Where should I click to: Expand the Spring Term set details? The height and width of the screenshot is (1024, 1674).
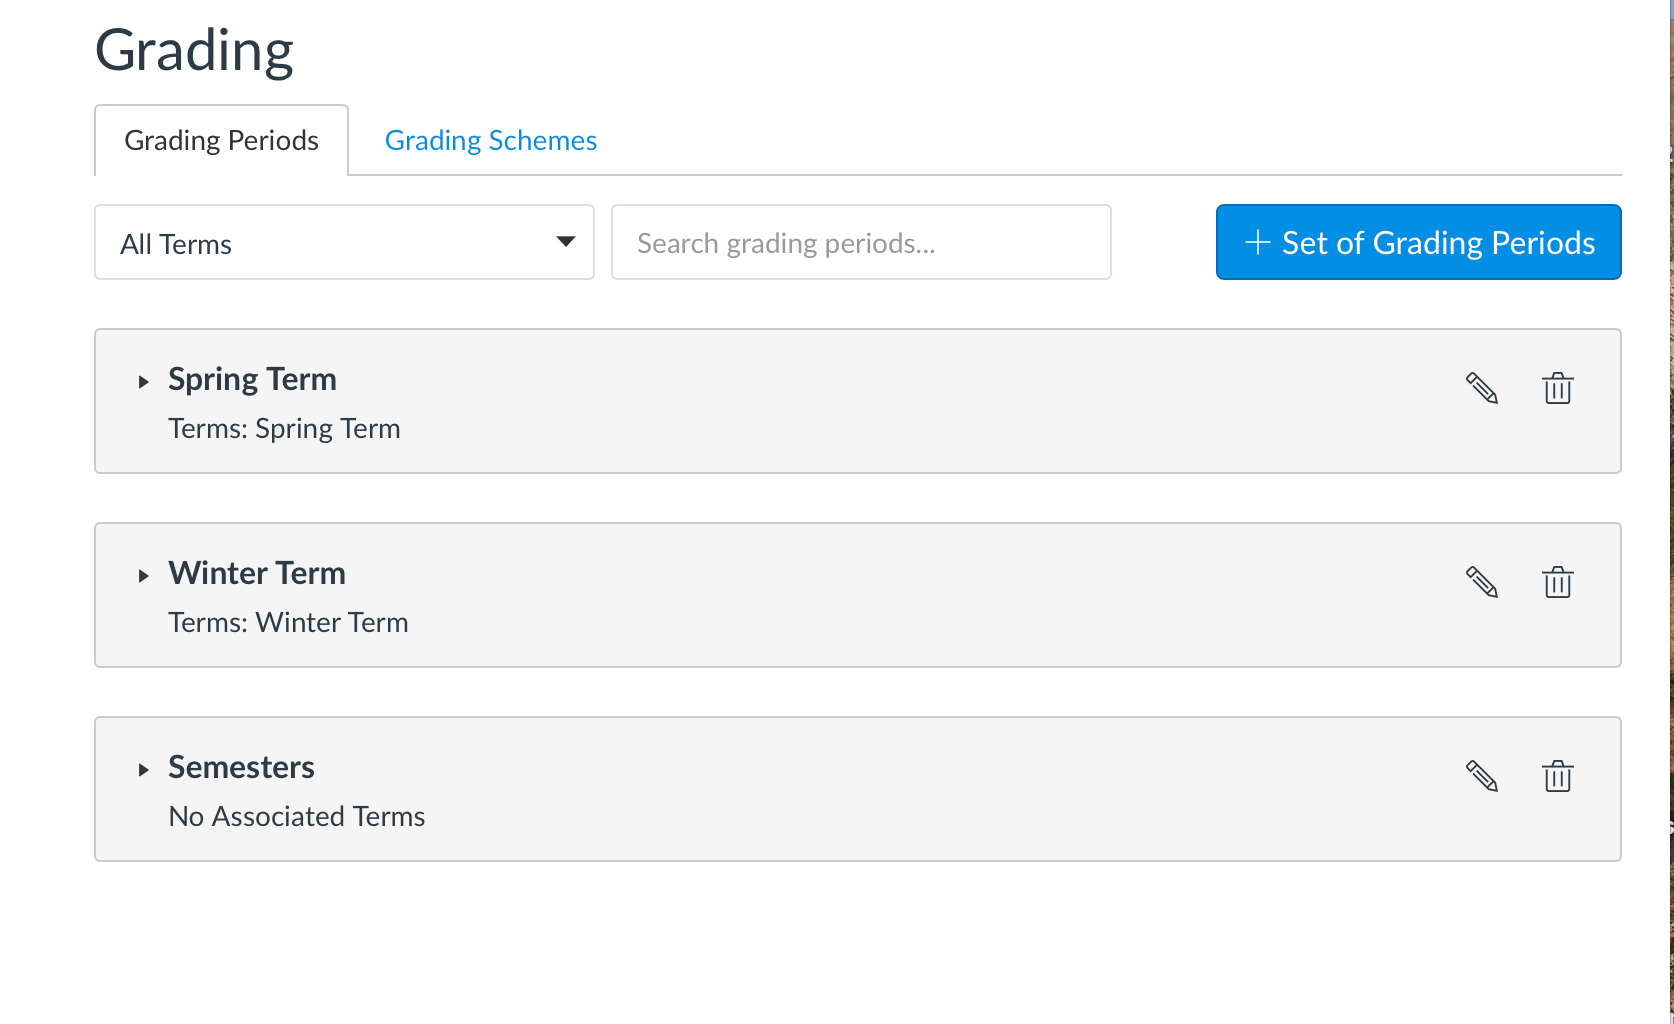(144, 381)
